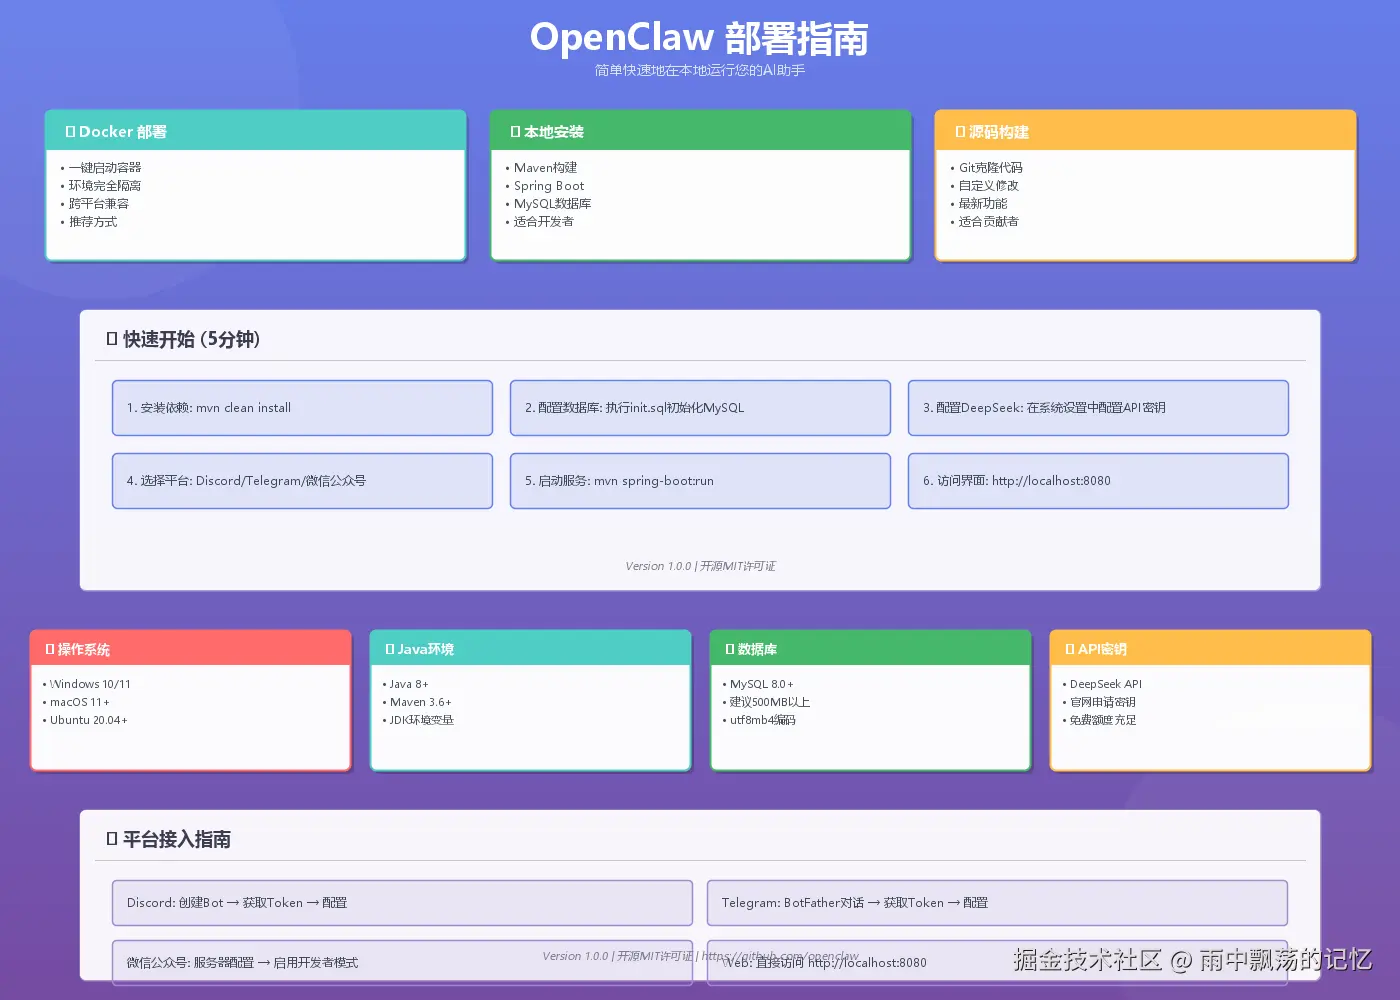Open step 3 "配置DeepSeek" box
The width and height of the screenshot is (1400, 1000).
(1098, 408)
